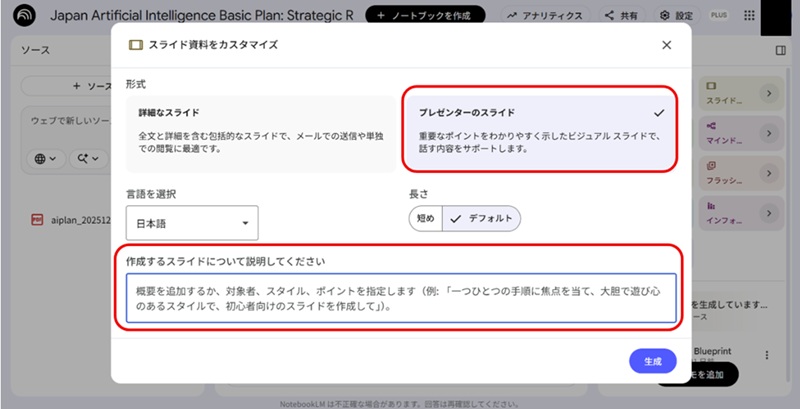Click the slide description text field
Viewport: 800px width, 409px height.
401,298
